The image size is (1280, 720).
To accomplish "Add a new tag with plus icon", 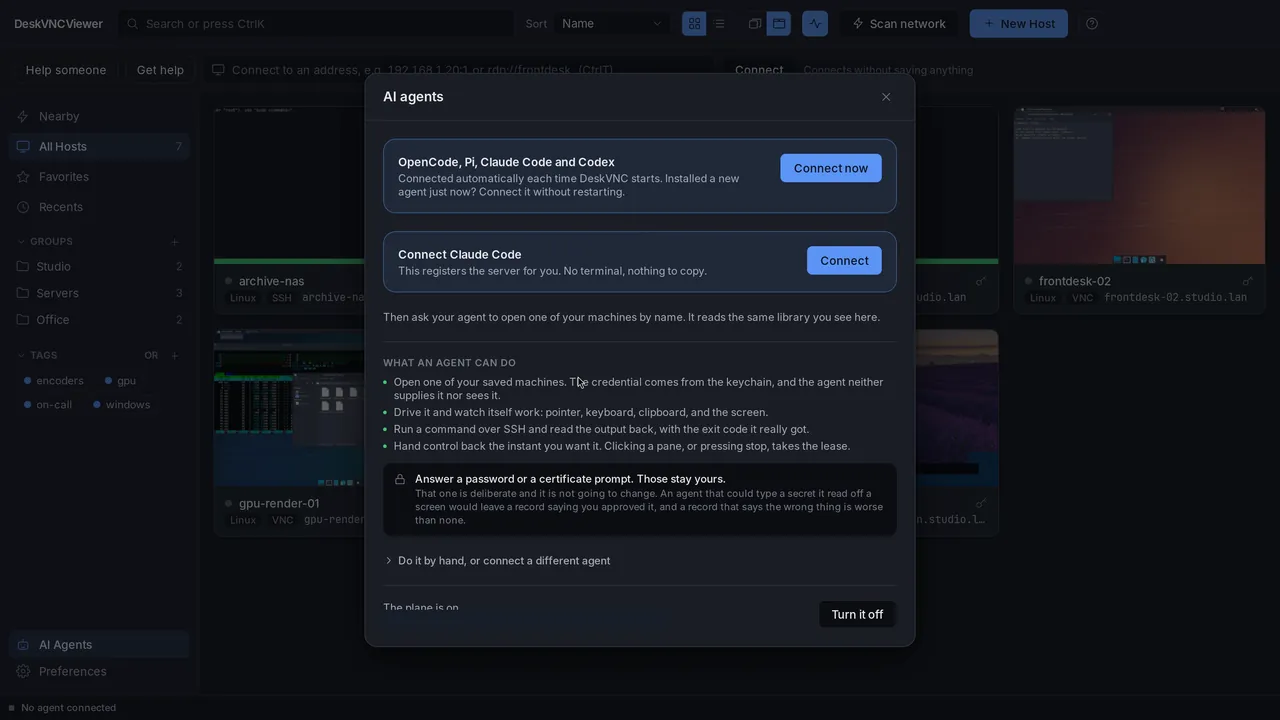I will tap(175, 355).
